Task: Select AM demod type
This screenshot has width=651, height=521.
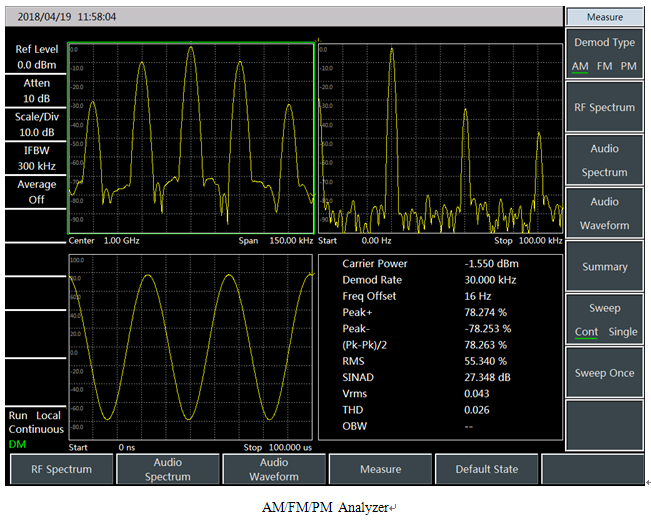Action: pyautogui.click(x=580, y=66)
